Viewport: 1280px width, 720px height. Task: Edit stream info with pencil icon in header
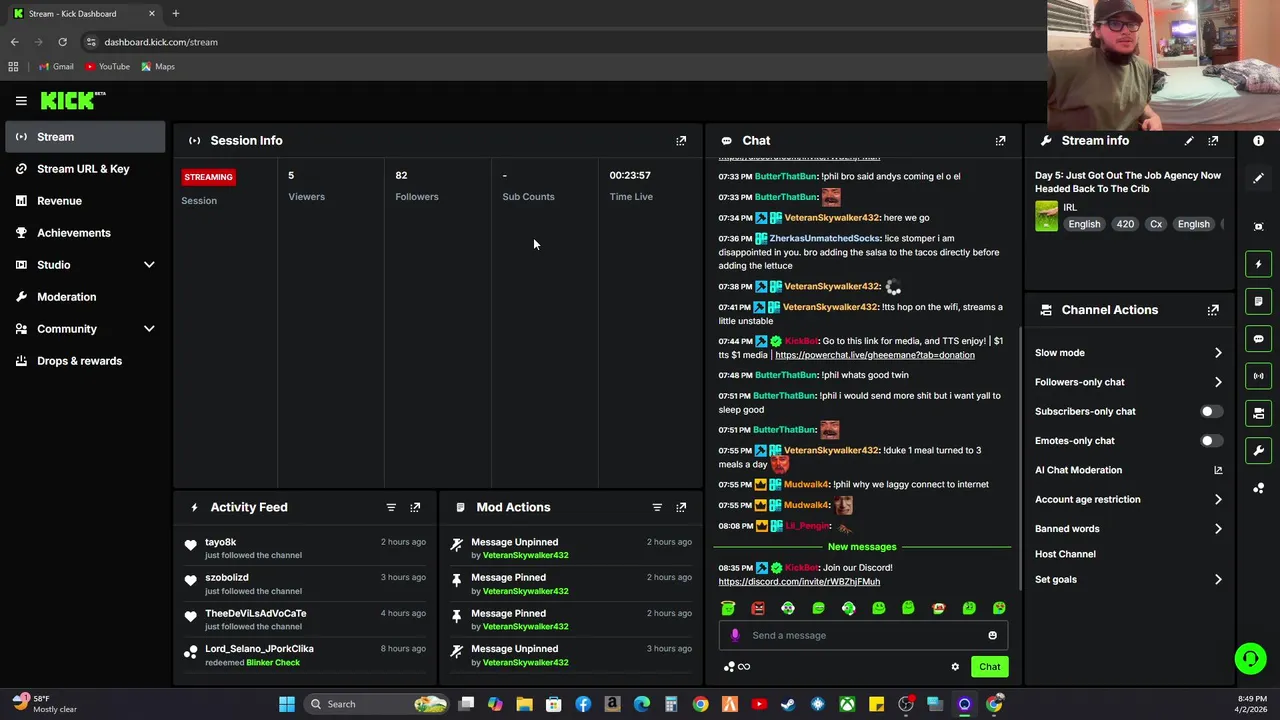[1189, 141]
